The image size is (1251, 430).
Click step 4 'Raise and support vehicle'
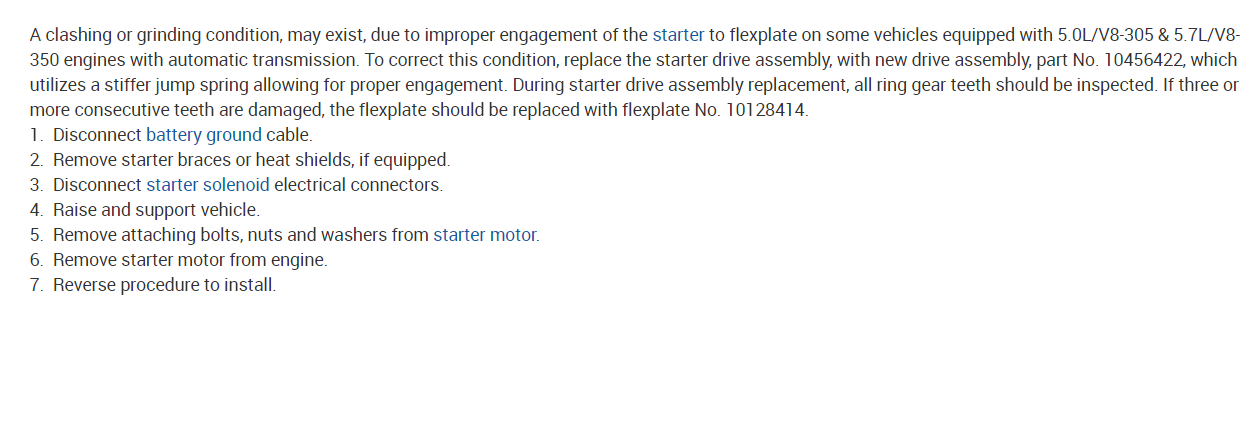point(156,210)
